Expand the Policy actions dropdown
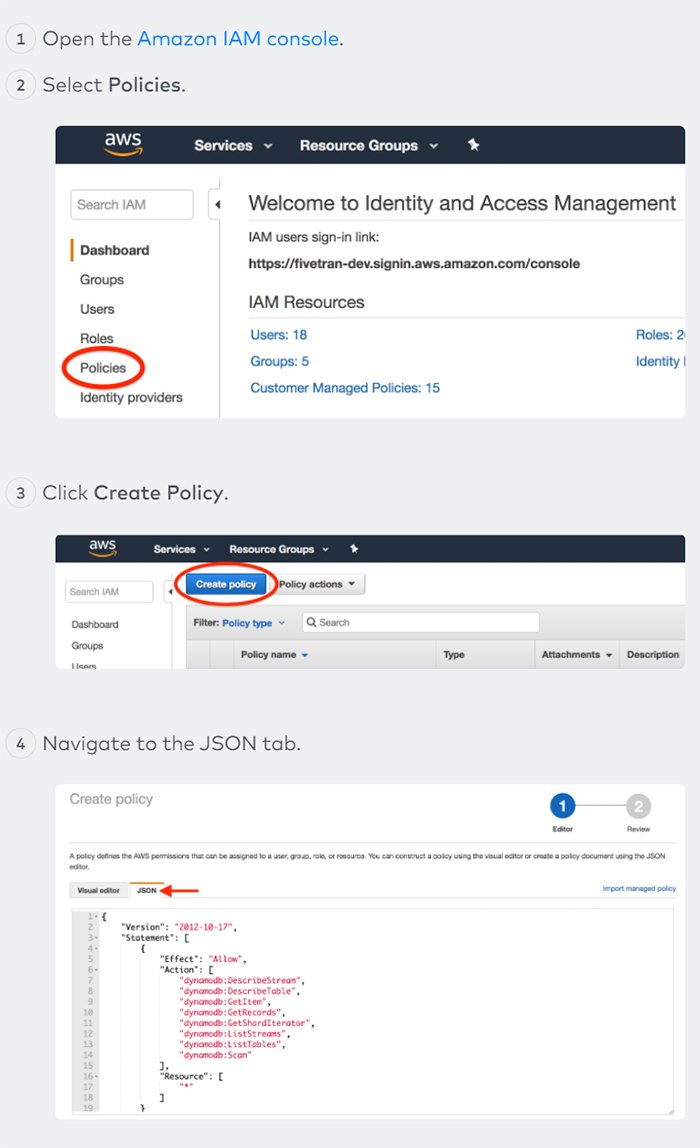 click(x=317, y=584)
